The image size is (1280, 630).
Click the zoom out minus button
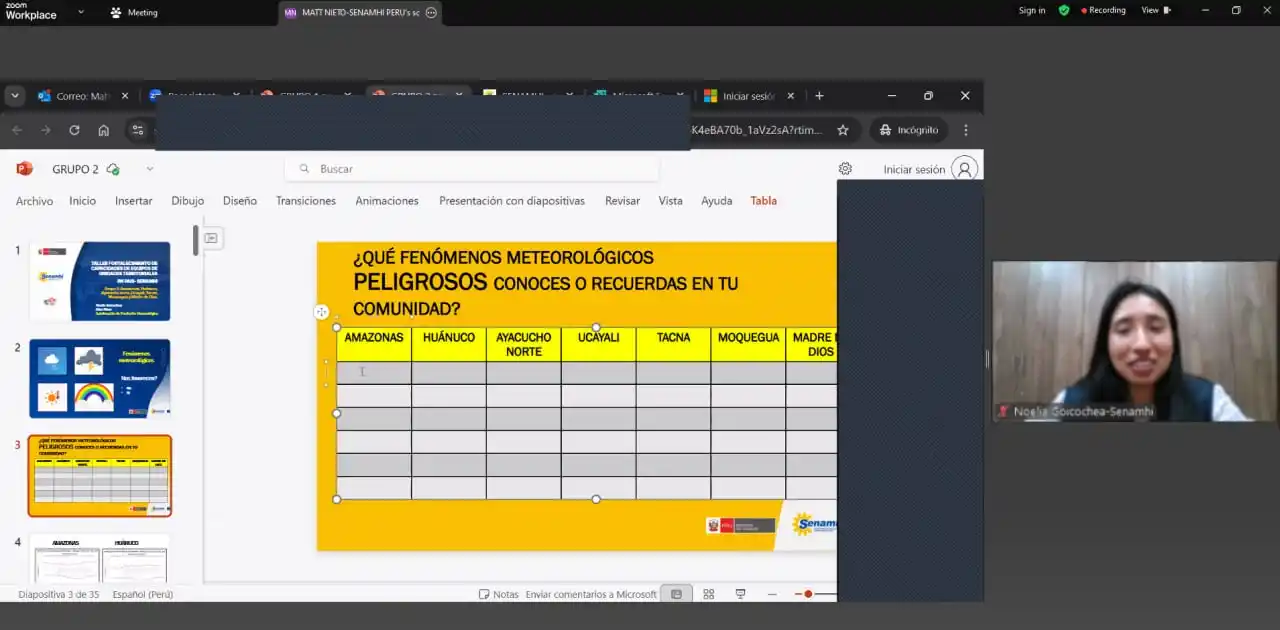773,594
